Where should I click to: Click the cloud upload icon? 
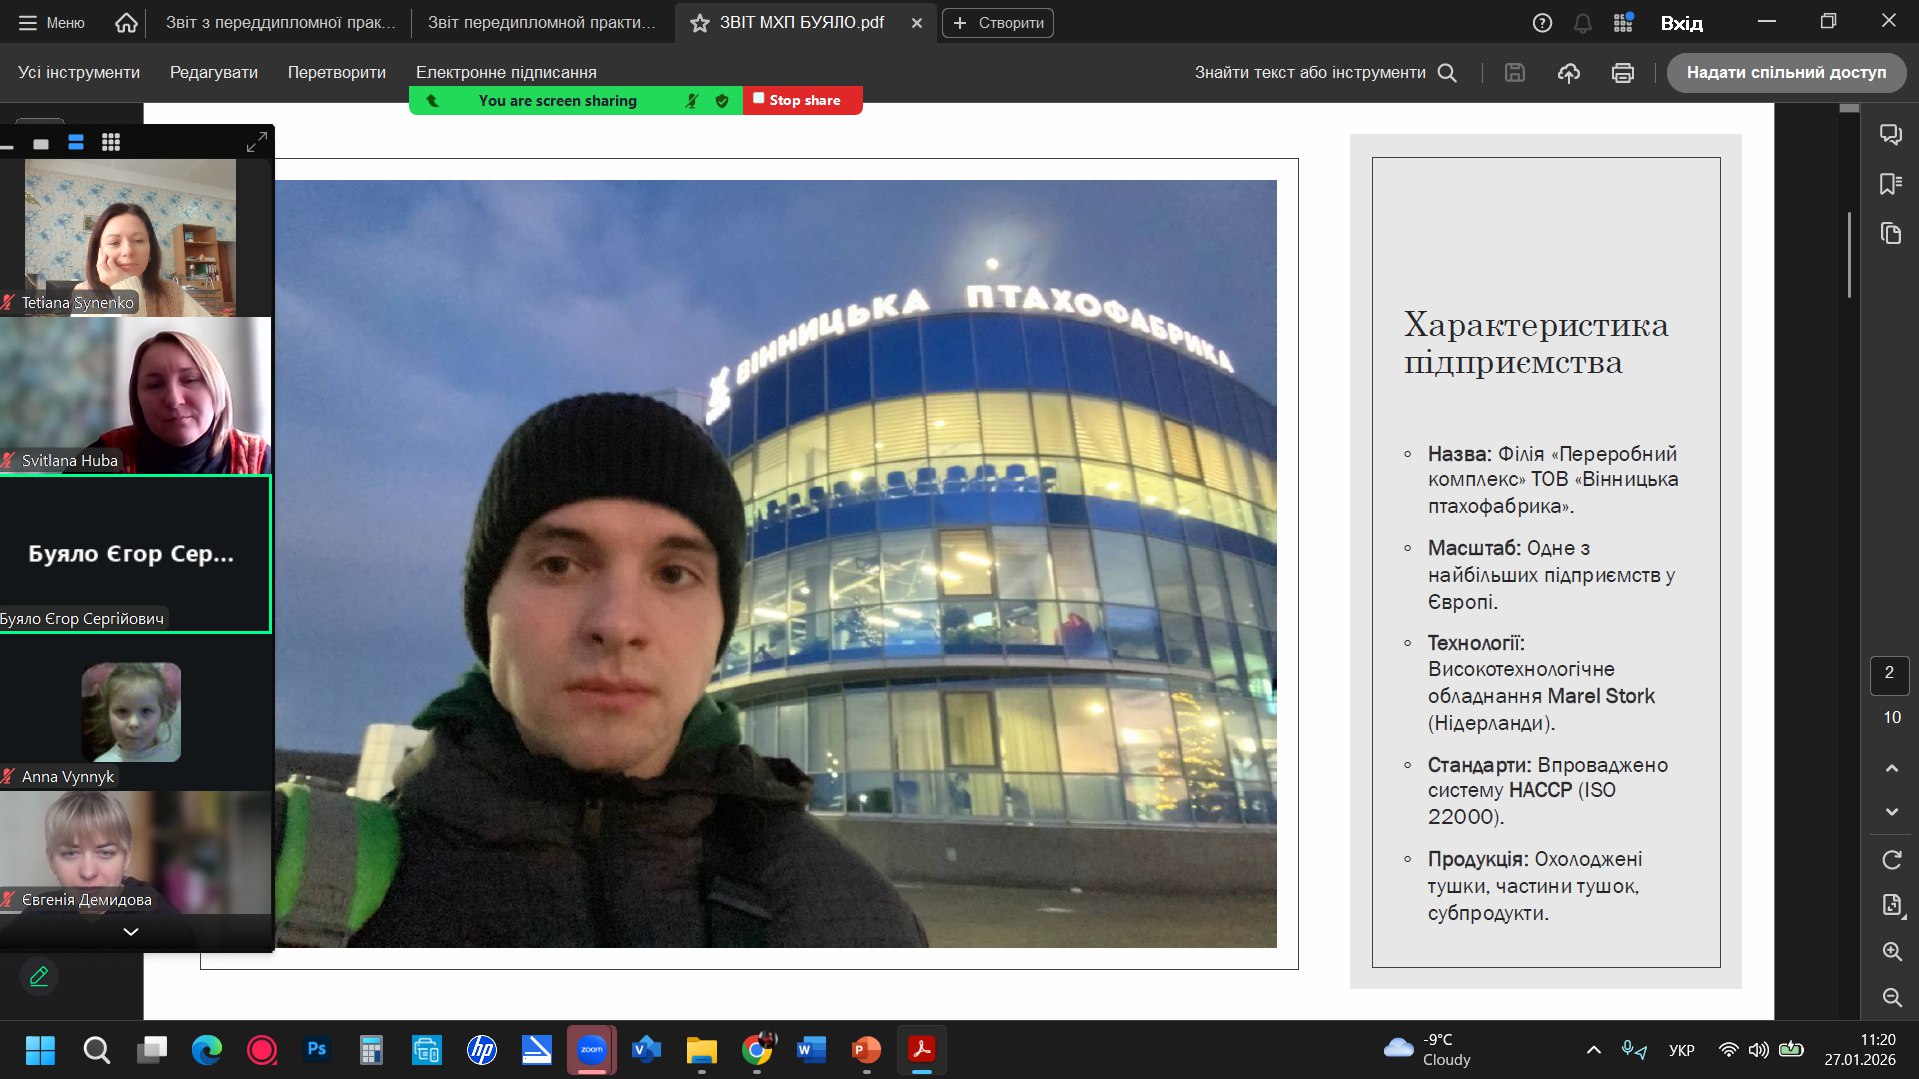click(x=1568, y=73)
